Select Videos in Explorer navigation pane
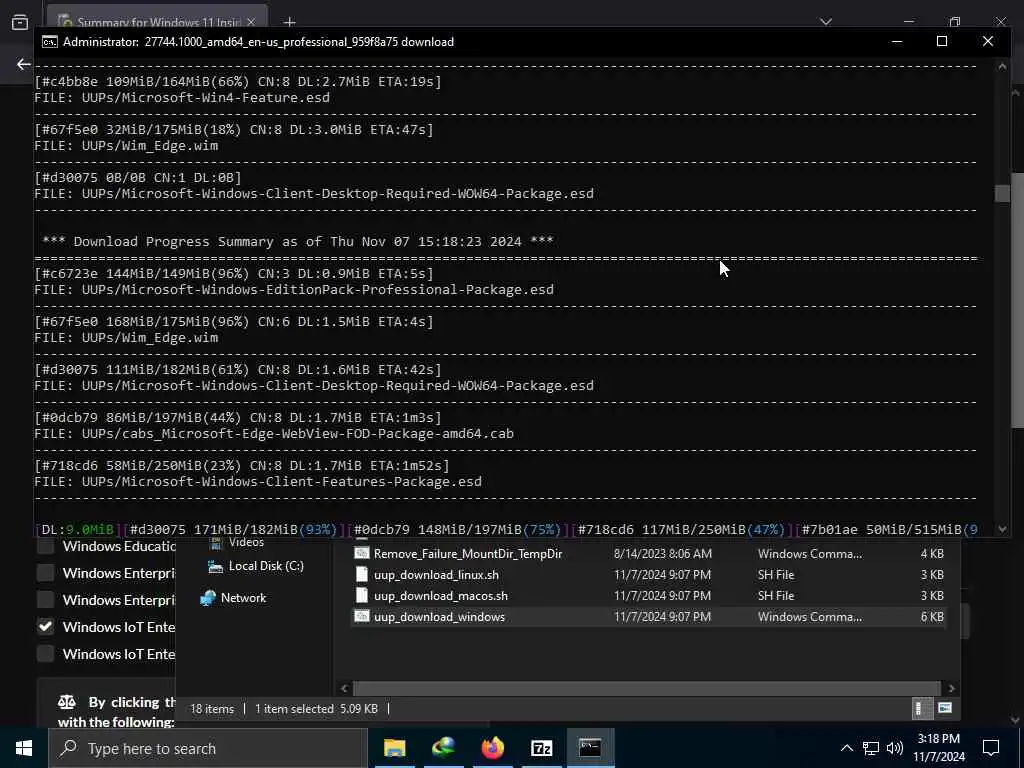 [246, 543]
